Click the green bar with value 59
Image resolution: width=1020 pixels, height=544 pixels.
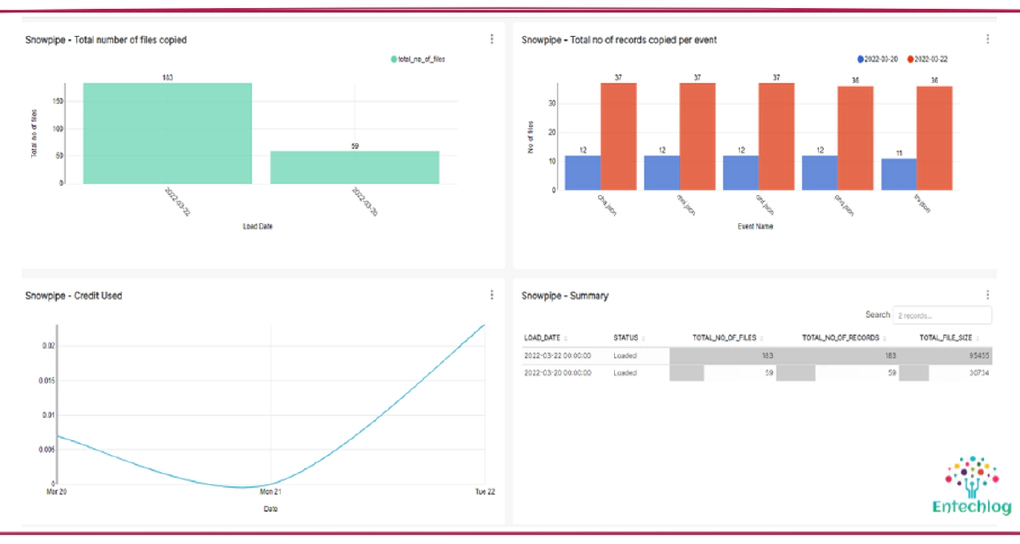pos(354,167)
